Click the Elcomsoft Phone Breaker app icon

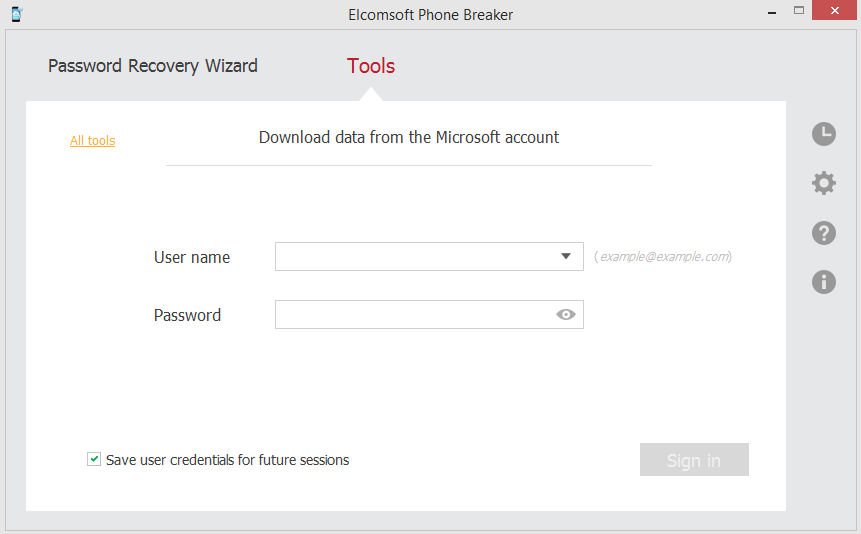pos(16,14)
